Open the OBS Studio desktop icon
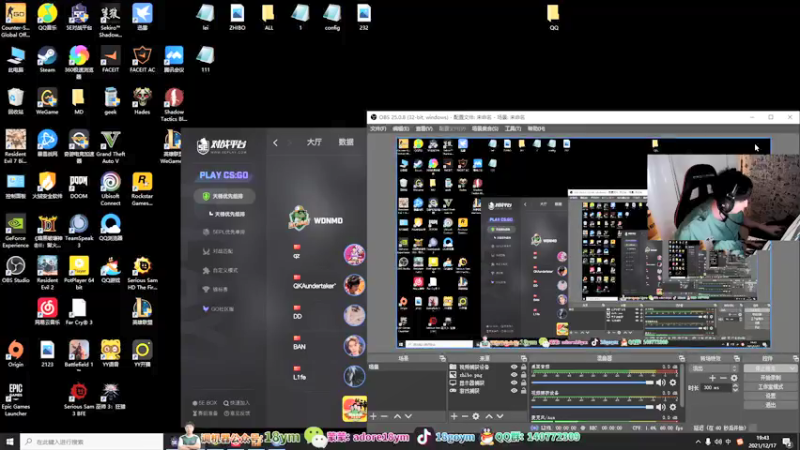 pyautogui.click(x=15, y=270)
